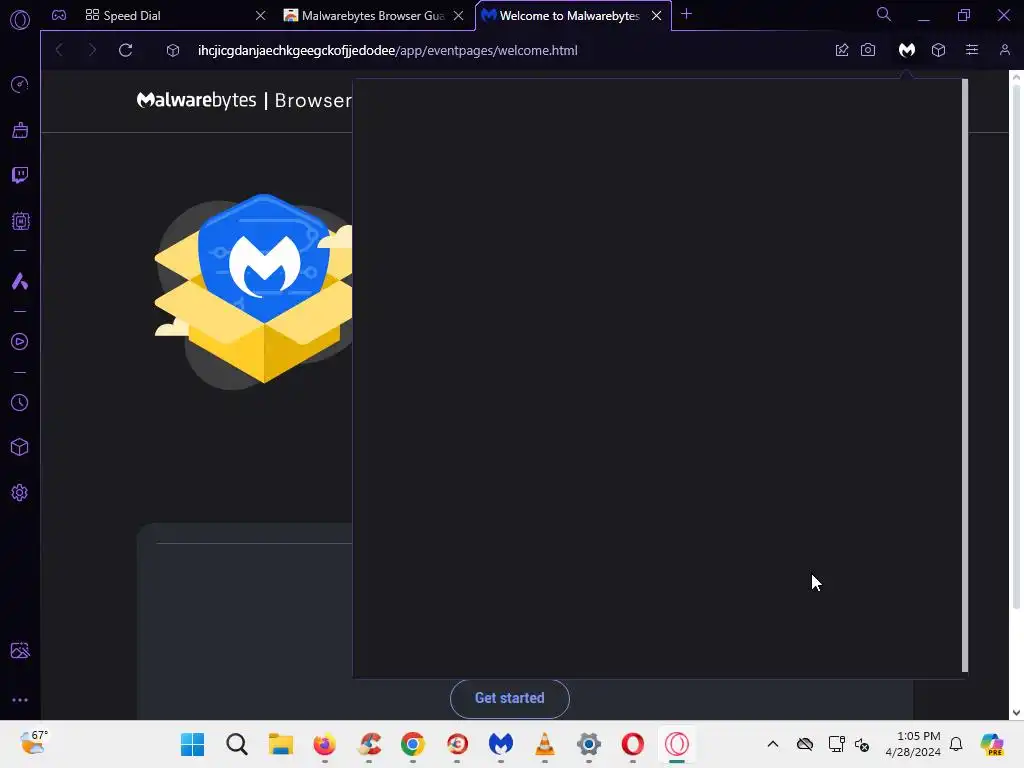1024x768 pixels.
Task: Open Google Chrome from taskbar
Action: click(x=413, y=744)
